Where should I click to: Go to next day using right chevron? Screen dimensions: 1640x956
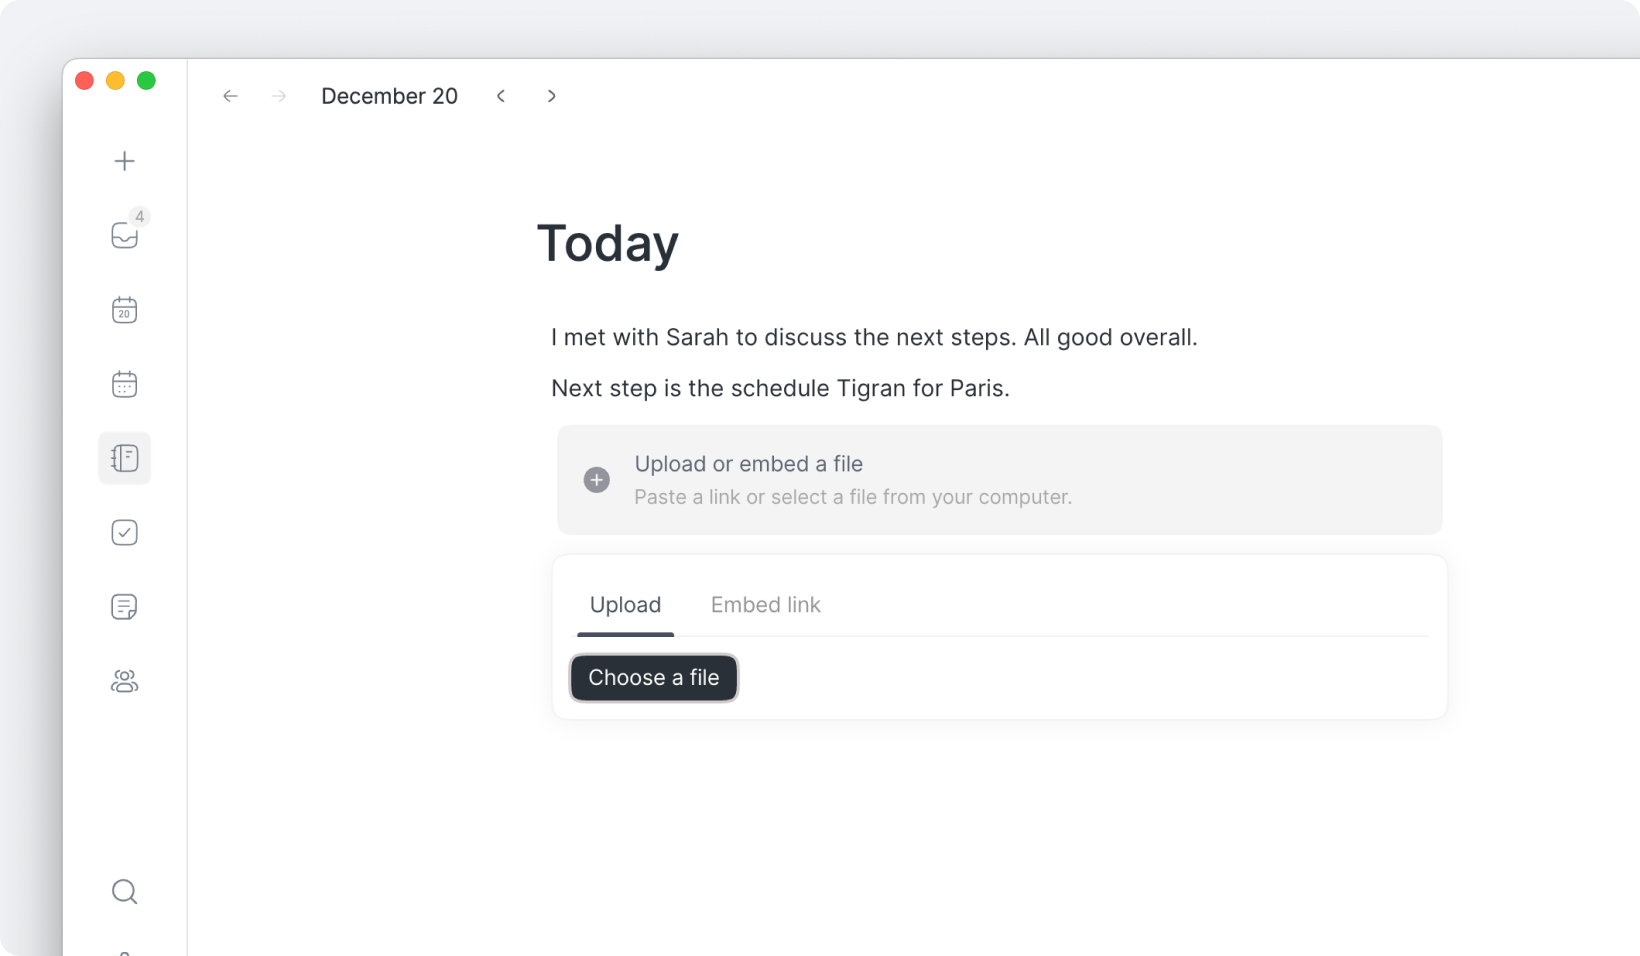[551, 96]
